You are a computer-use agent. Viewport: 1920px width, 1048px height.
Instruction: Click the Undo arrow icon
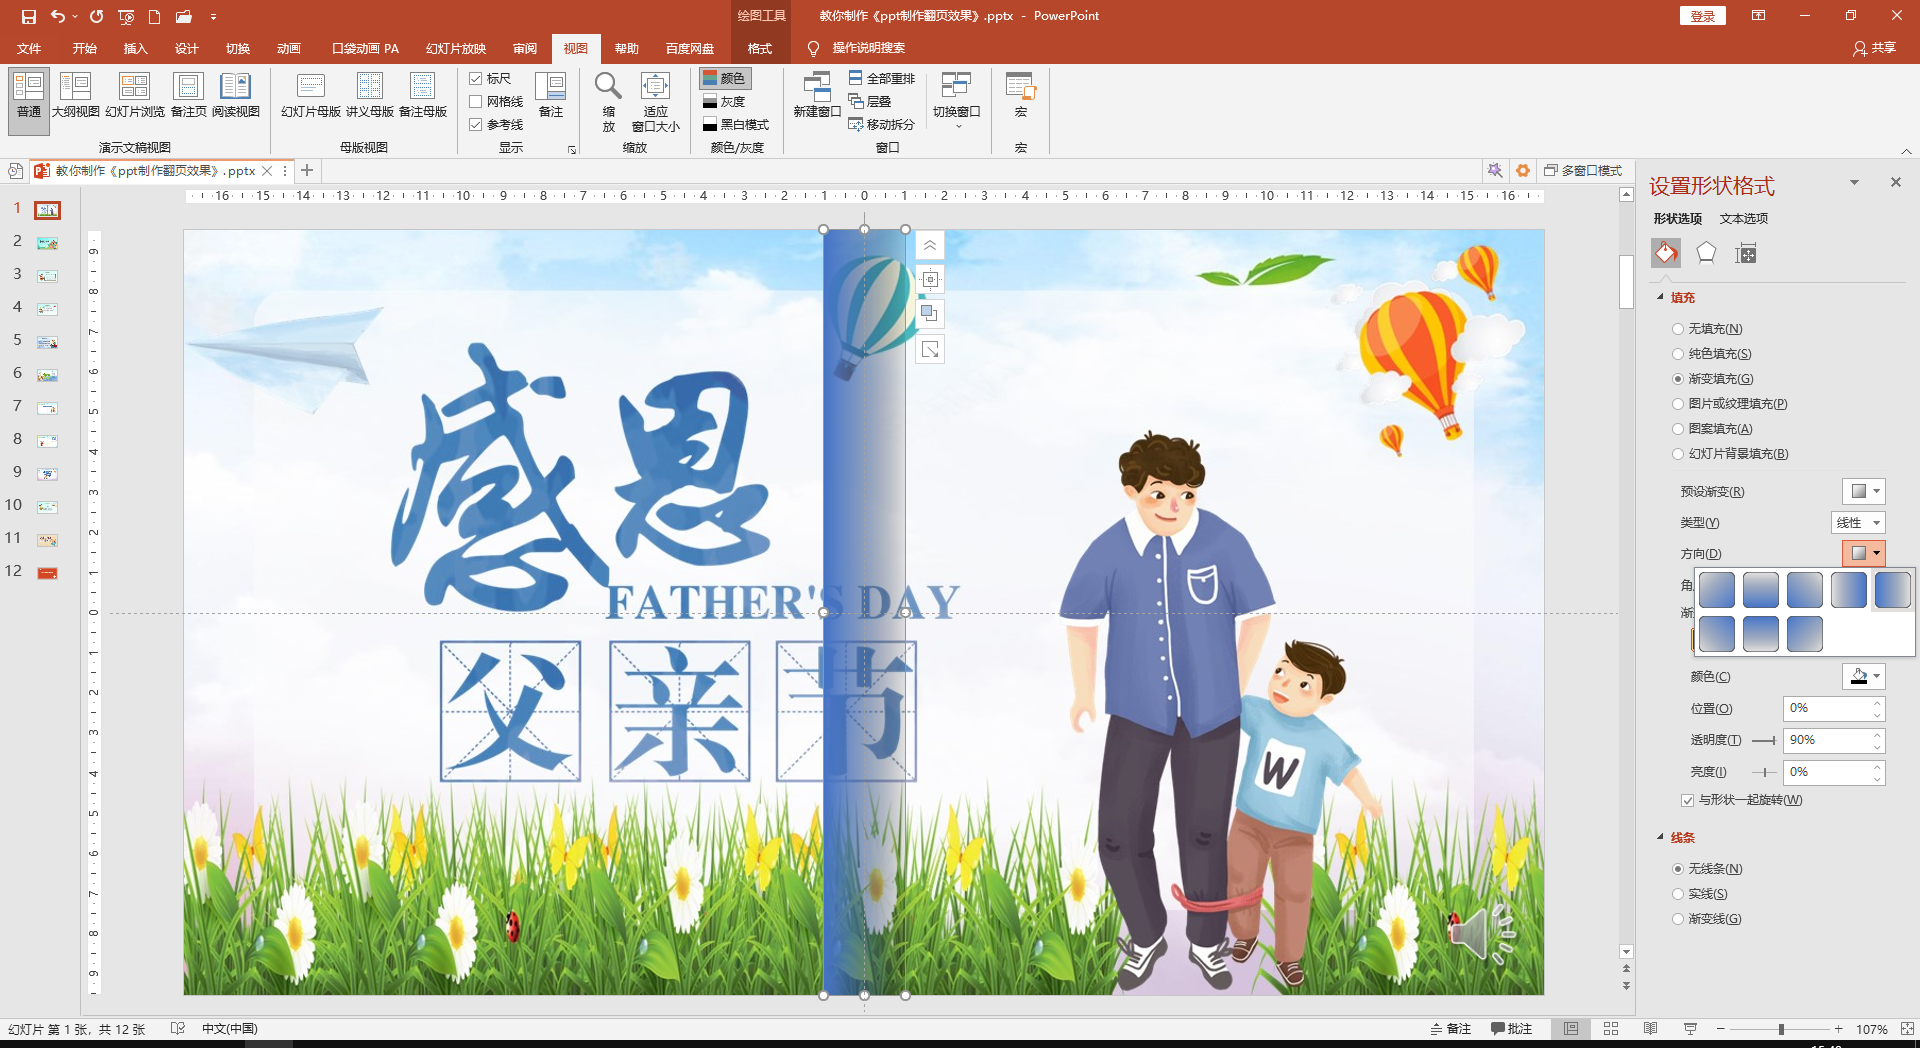click(x=58, y=16)
